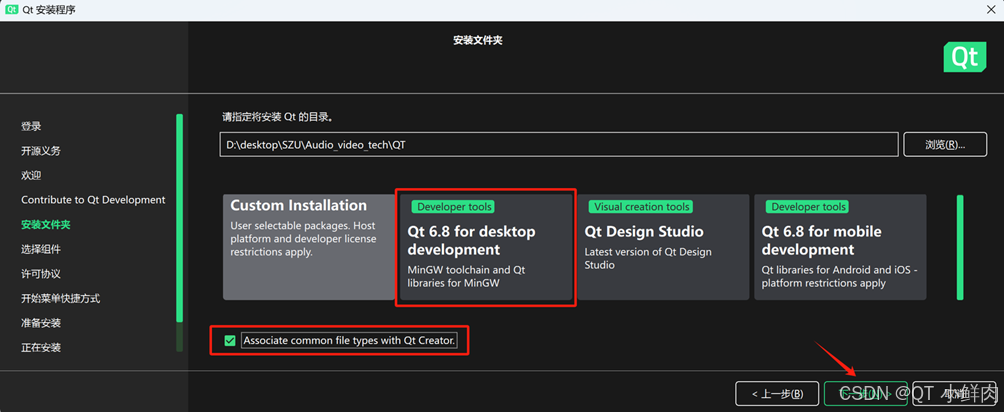This screenshot has height=412, width=1004.
Task: Click the sidebar steps vertical scrollbar
Action: (x=180, y=232)
